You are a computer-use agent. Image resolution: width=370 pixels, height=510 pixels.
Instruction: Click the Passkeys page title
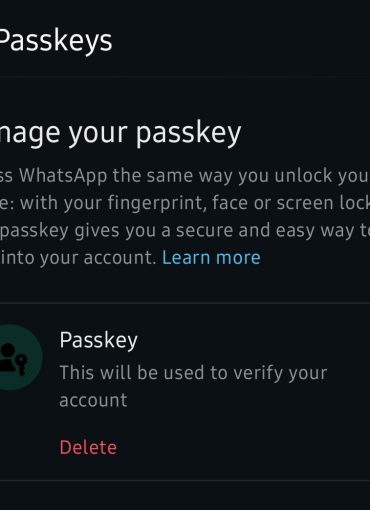coord(56,41)
